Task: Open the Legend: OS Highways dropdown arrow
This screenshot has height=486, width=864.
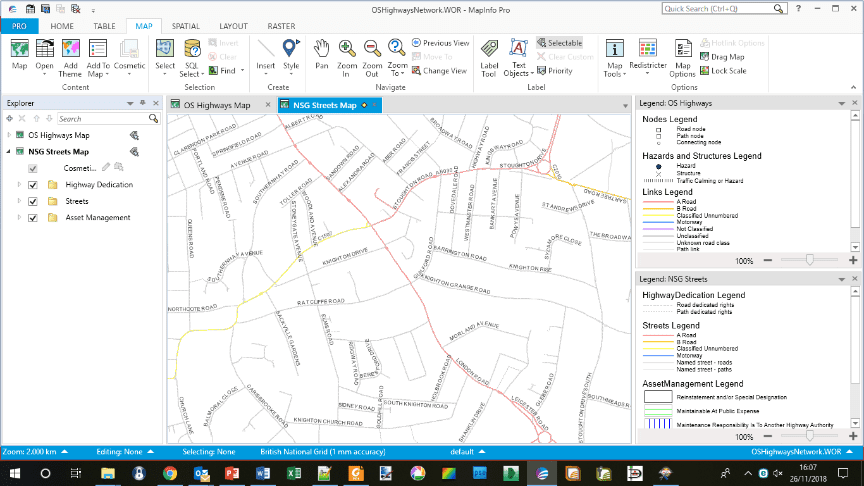Action: (841, 103)
